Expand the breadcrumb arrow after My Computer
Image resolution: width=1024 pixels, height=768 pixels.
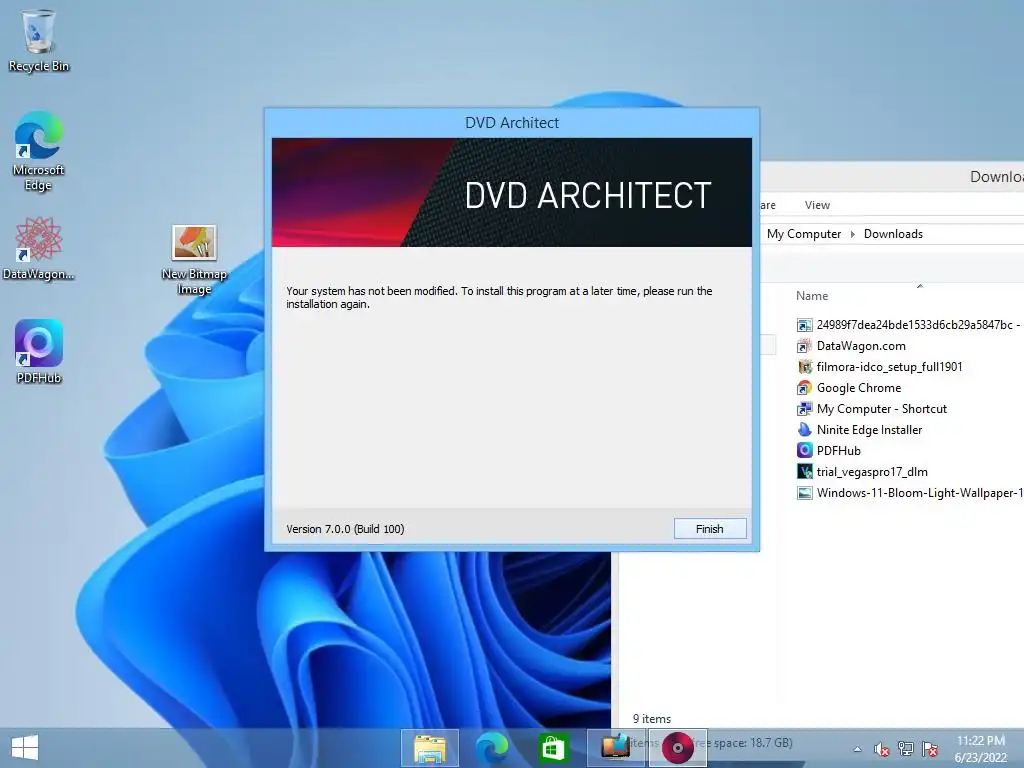coord(852,234)
